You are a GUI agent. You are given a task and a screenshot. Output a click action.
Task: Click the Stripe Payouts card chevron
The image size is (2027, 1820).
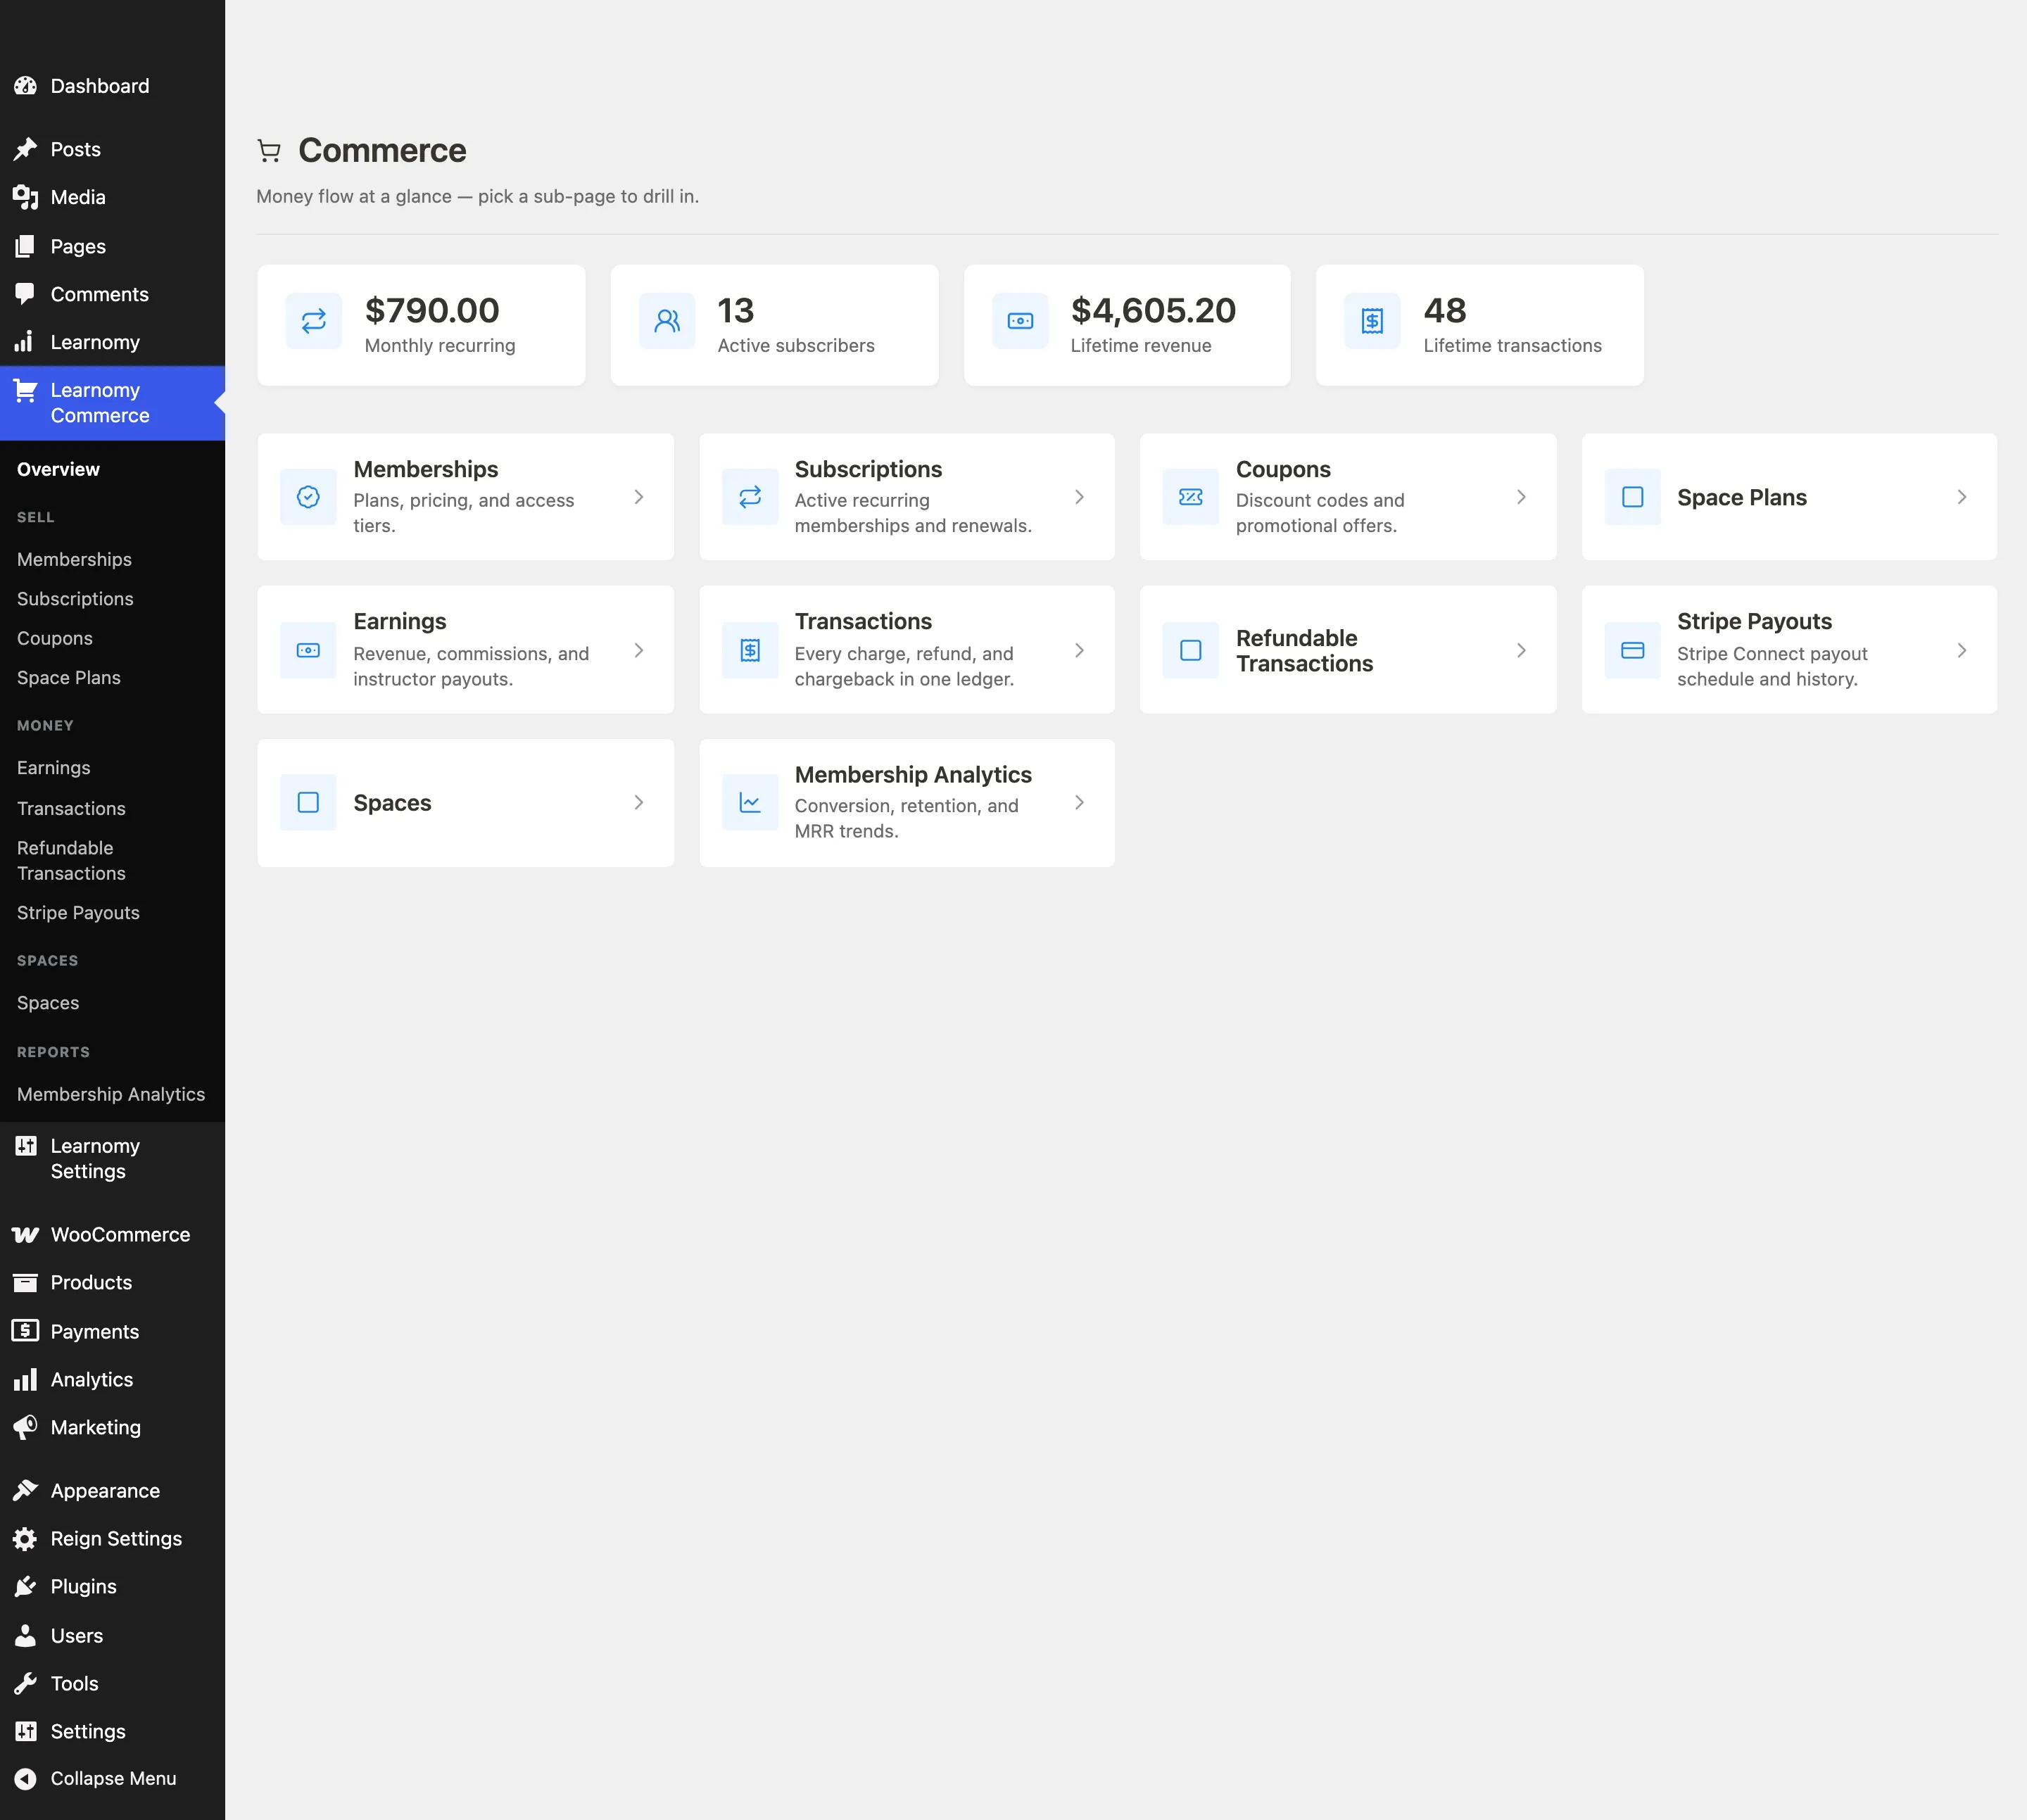coord(1962,650)
